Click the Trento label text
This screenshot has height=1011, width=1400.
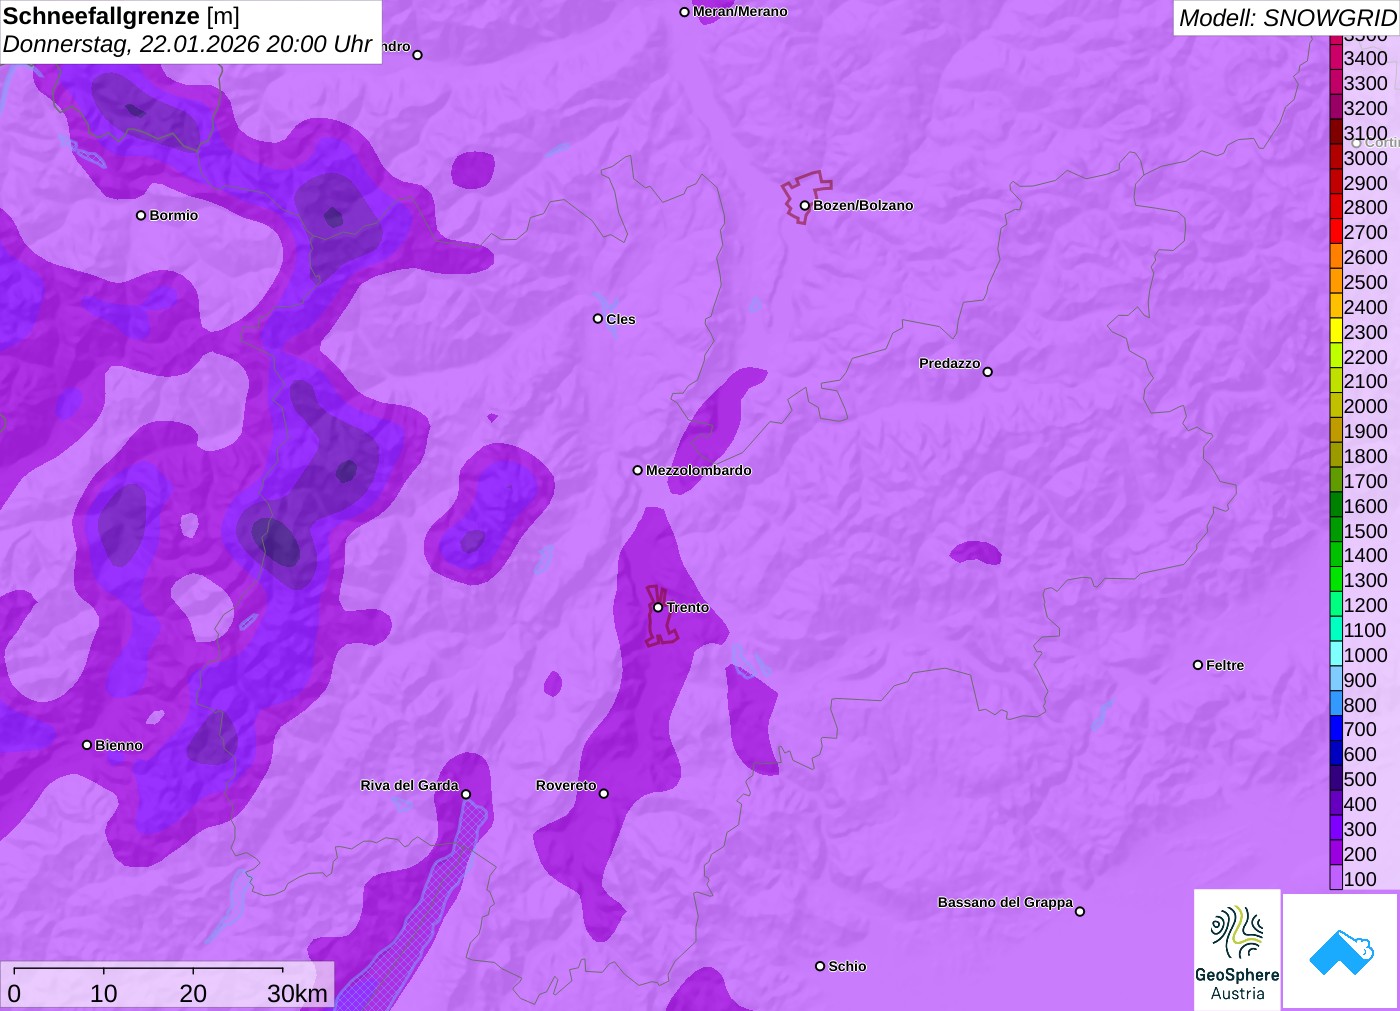coord(688,607)
